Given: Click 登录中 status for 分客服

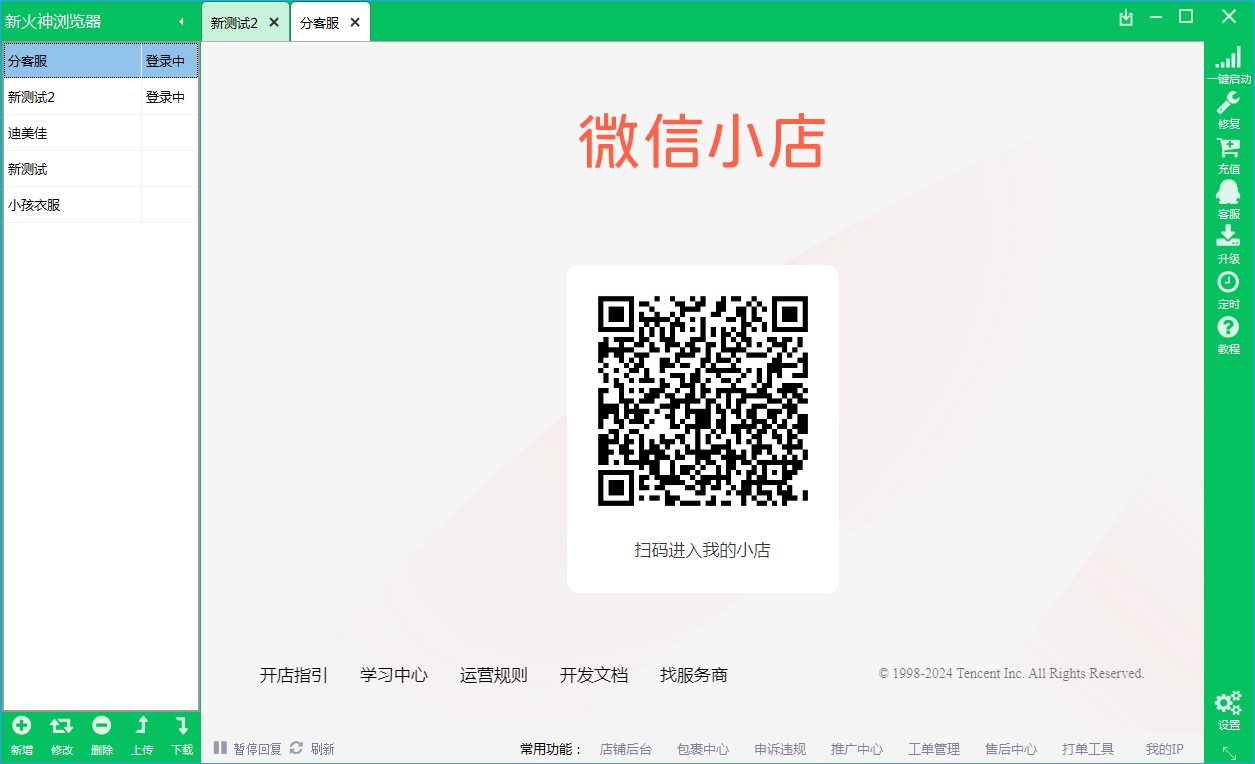Looking at the screenshot, I should 165,61.
